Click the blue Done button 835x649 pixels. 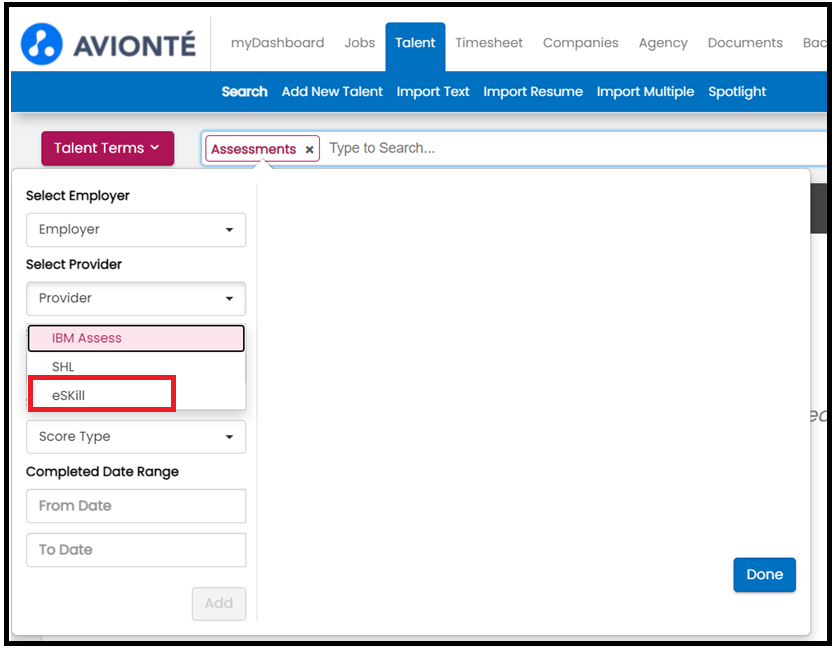click(764, 574)
